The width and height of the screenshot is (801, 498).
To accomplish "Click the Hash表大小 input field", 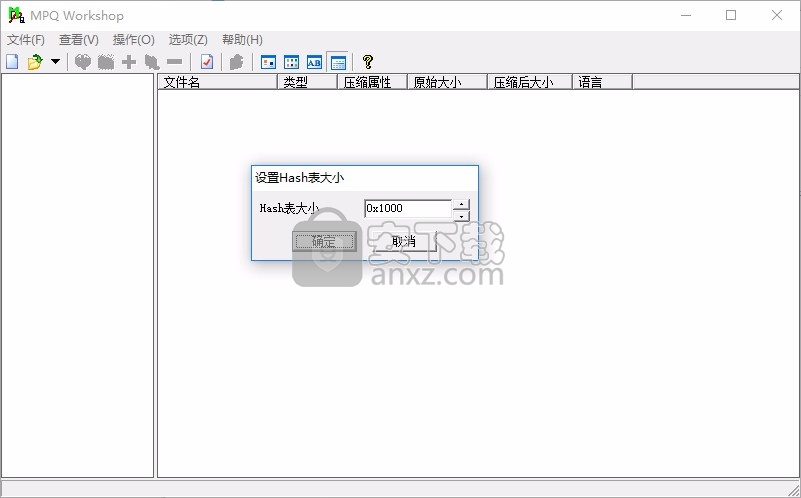I will (x=408, y=208).
